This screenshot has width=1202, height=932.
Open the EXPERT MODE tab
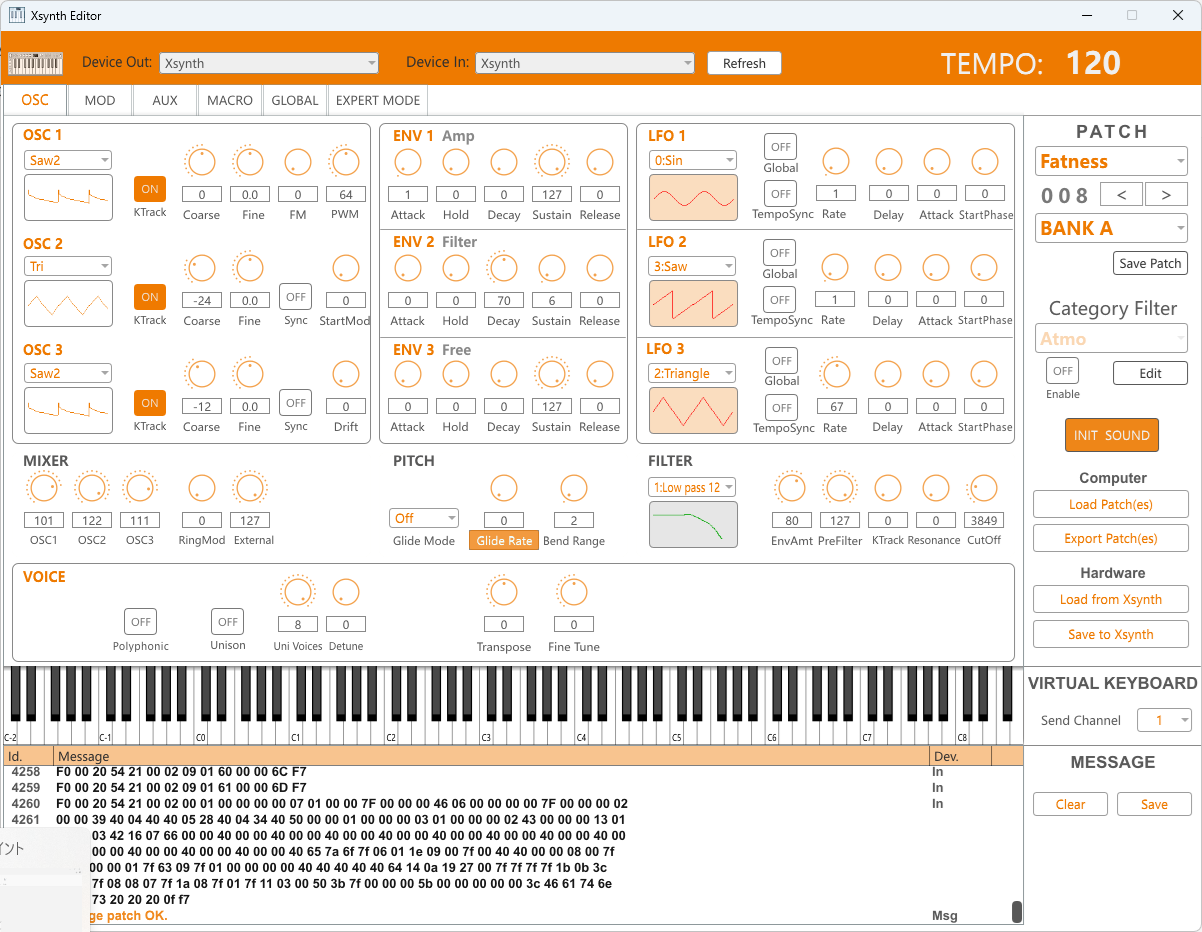coord(378,100)
